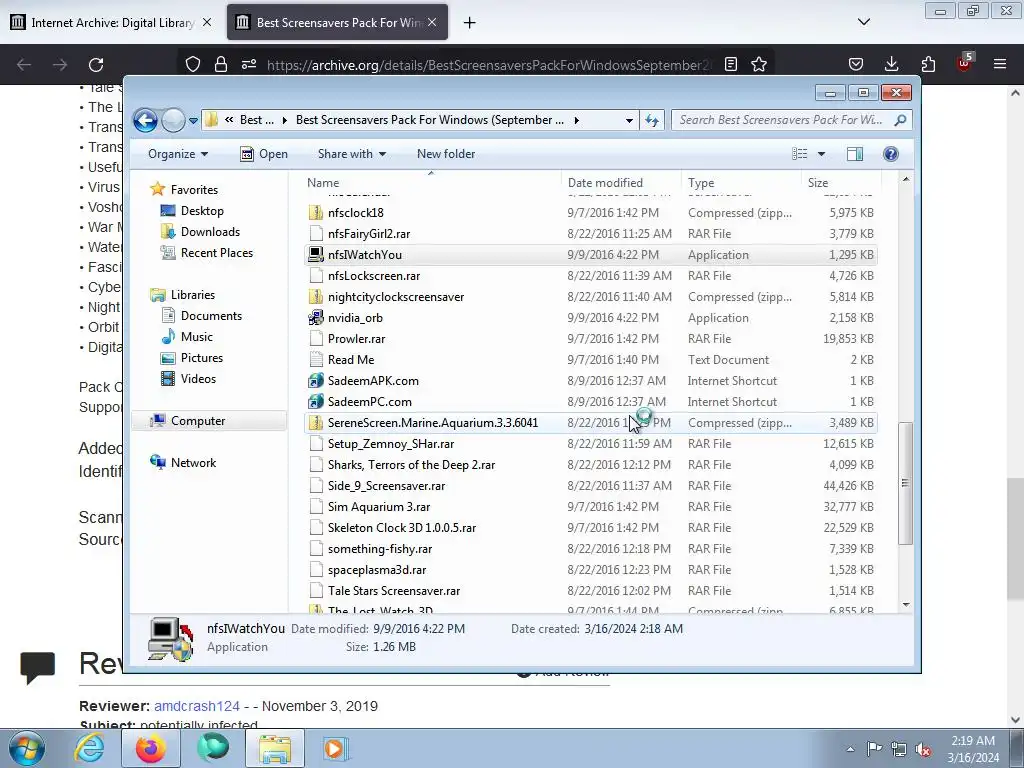Image resolution: width=1024 pixels, height=768 pixels.
Task: Click Explorer Back navigation arrow
Action: pyautogui.click(x=145, y=120)
